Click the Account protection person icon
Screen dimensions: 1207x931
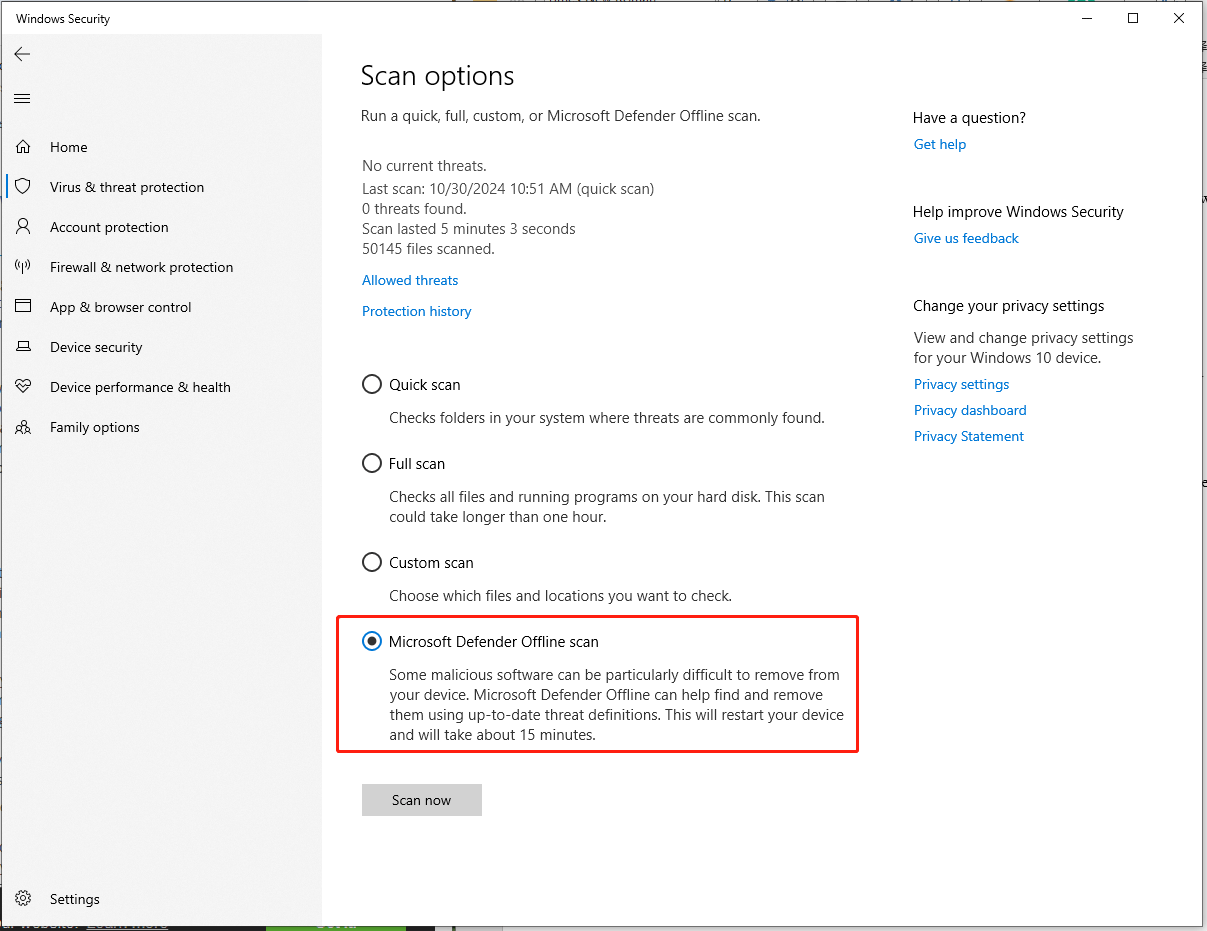23,227
